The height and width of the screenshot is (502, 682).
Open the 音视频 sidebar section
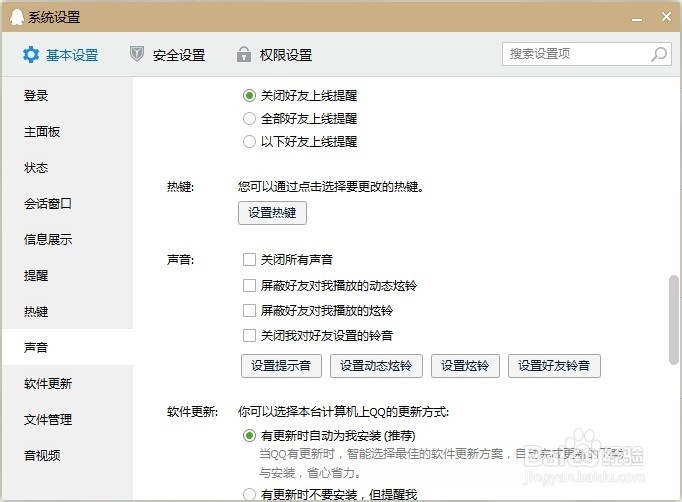click(67, 455)
